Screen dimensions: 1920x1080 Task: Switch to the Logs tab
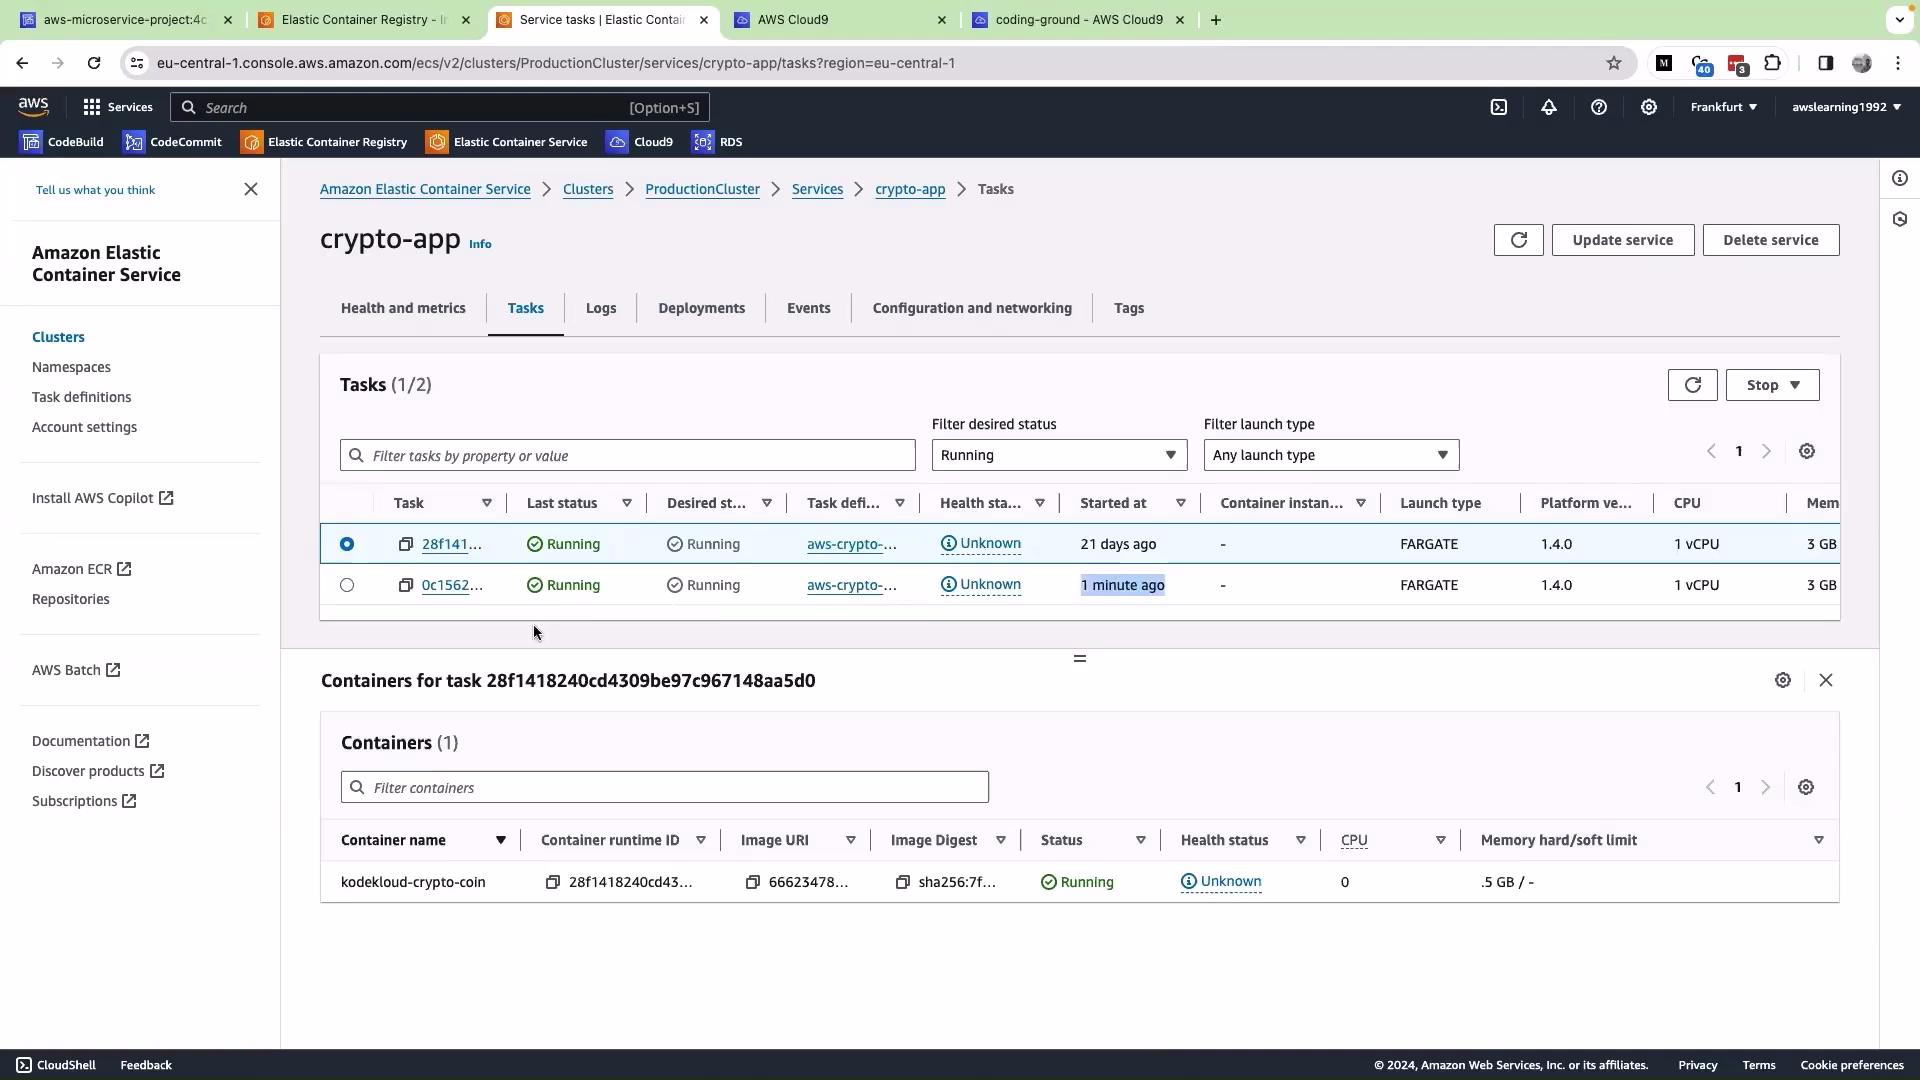point(601,308)
